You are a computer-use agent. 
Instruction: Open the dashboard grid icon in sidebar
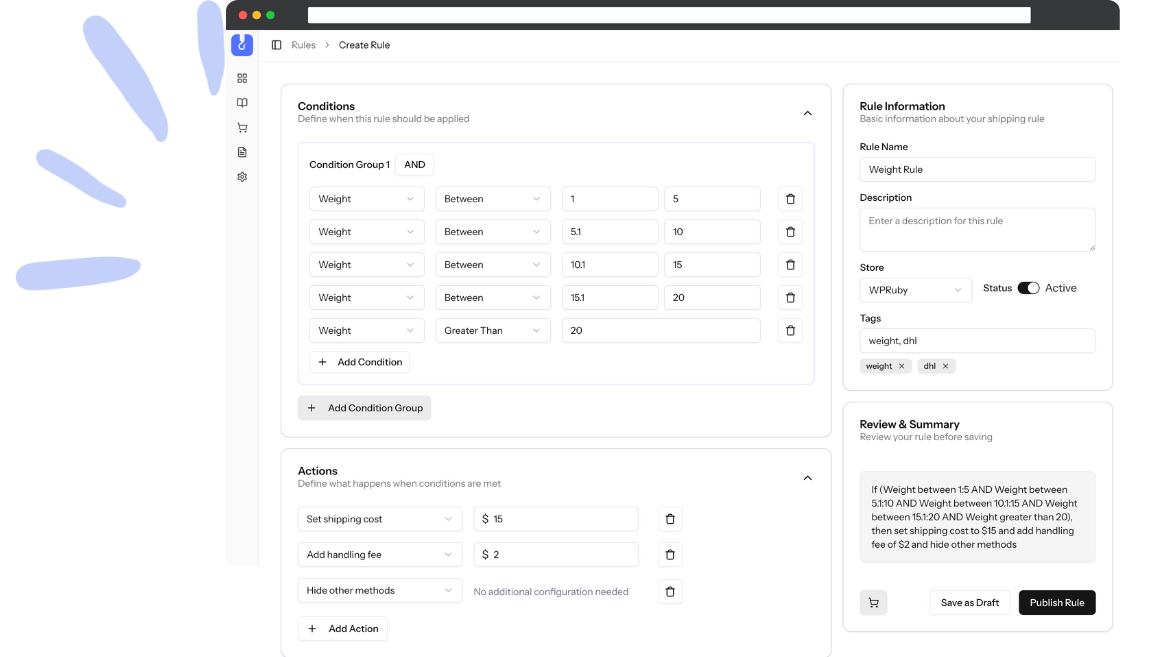coord(242,78)
